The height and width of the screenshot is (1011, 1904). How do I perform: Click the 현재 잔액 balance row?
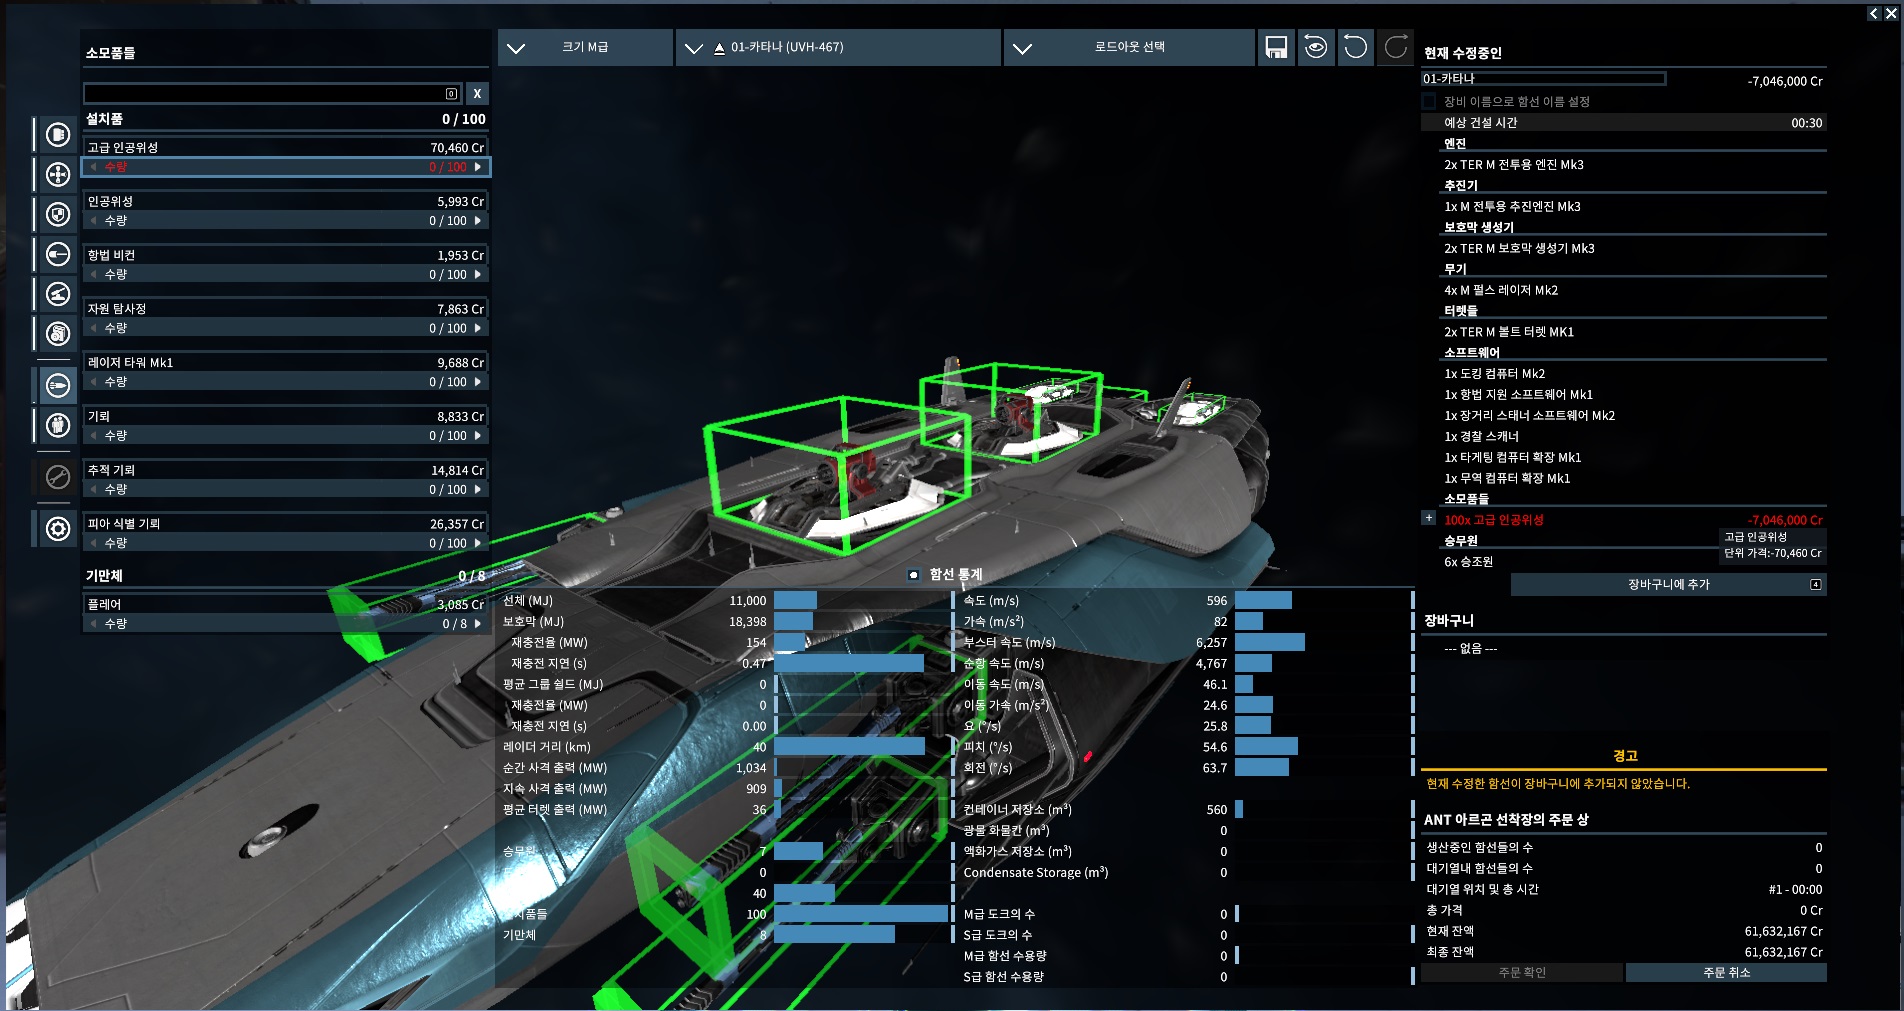click(1624, 931)
